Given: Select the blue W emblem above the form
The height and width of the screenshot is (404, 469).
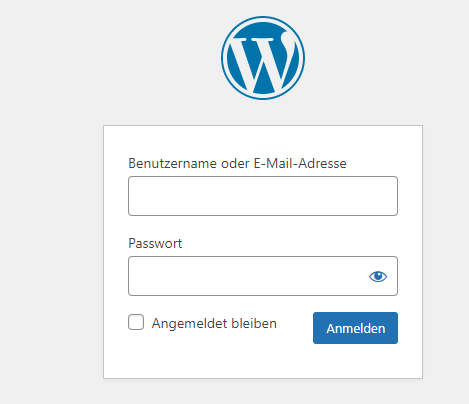Looking at the screenshot, I should 263,58.
